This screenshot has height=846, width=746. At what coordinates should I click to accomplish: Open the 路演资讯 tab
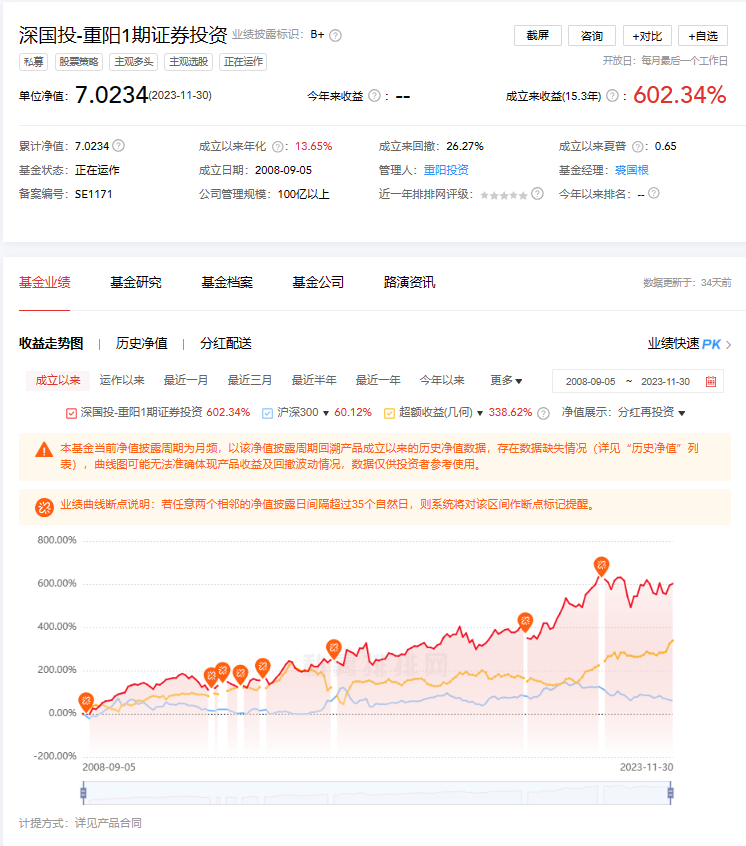coord(409,282)
